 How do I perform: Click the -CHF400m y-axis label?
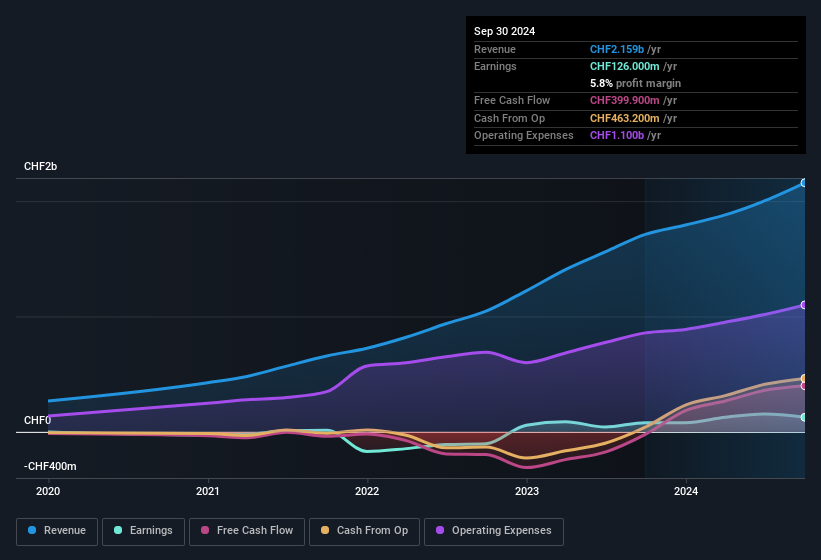coord(50,466)
